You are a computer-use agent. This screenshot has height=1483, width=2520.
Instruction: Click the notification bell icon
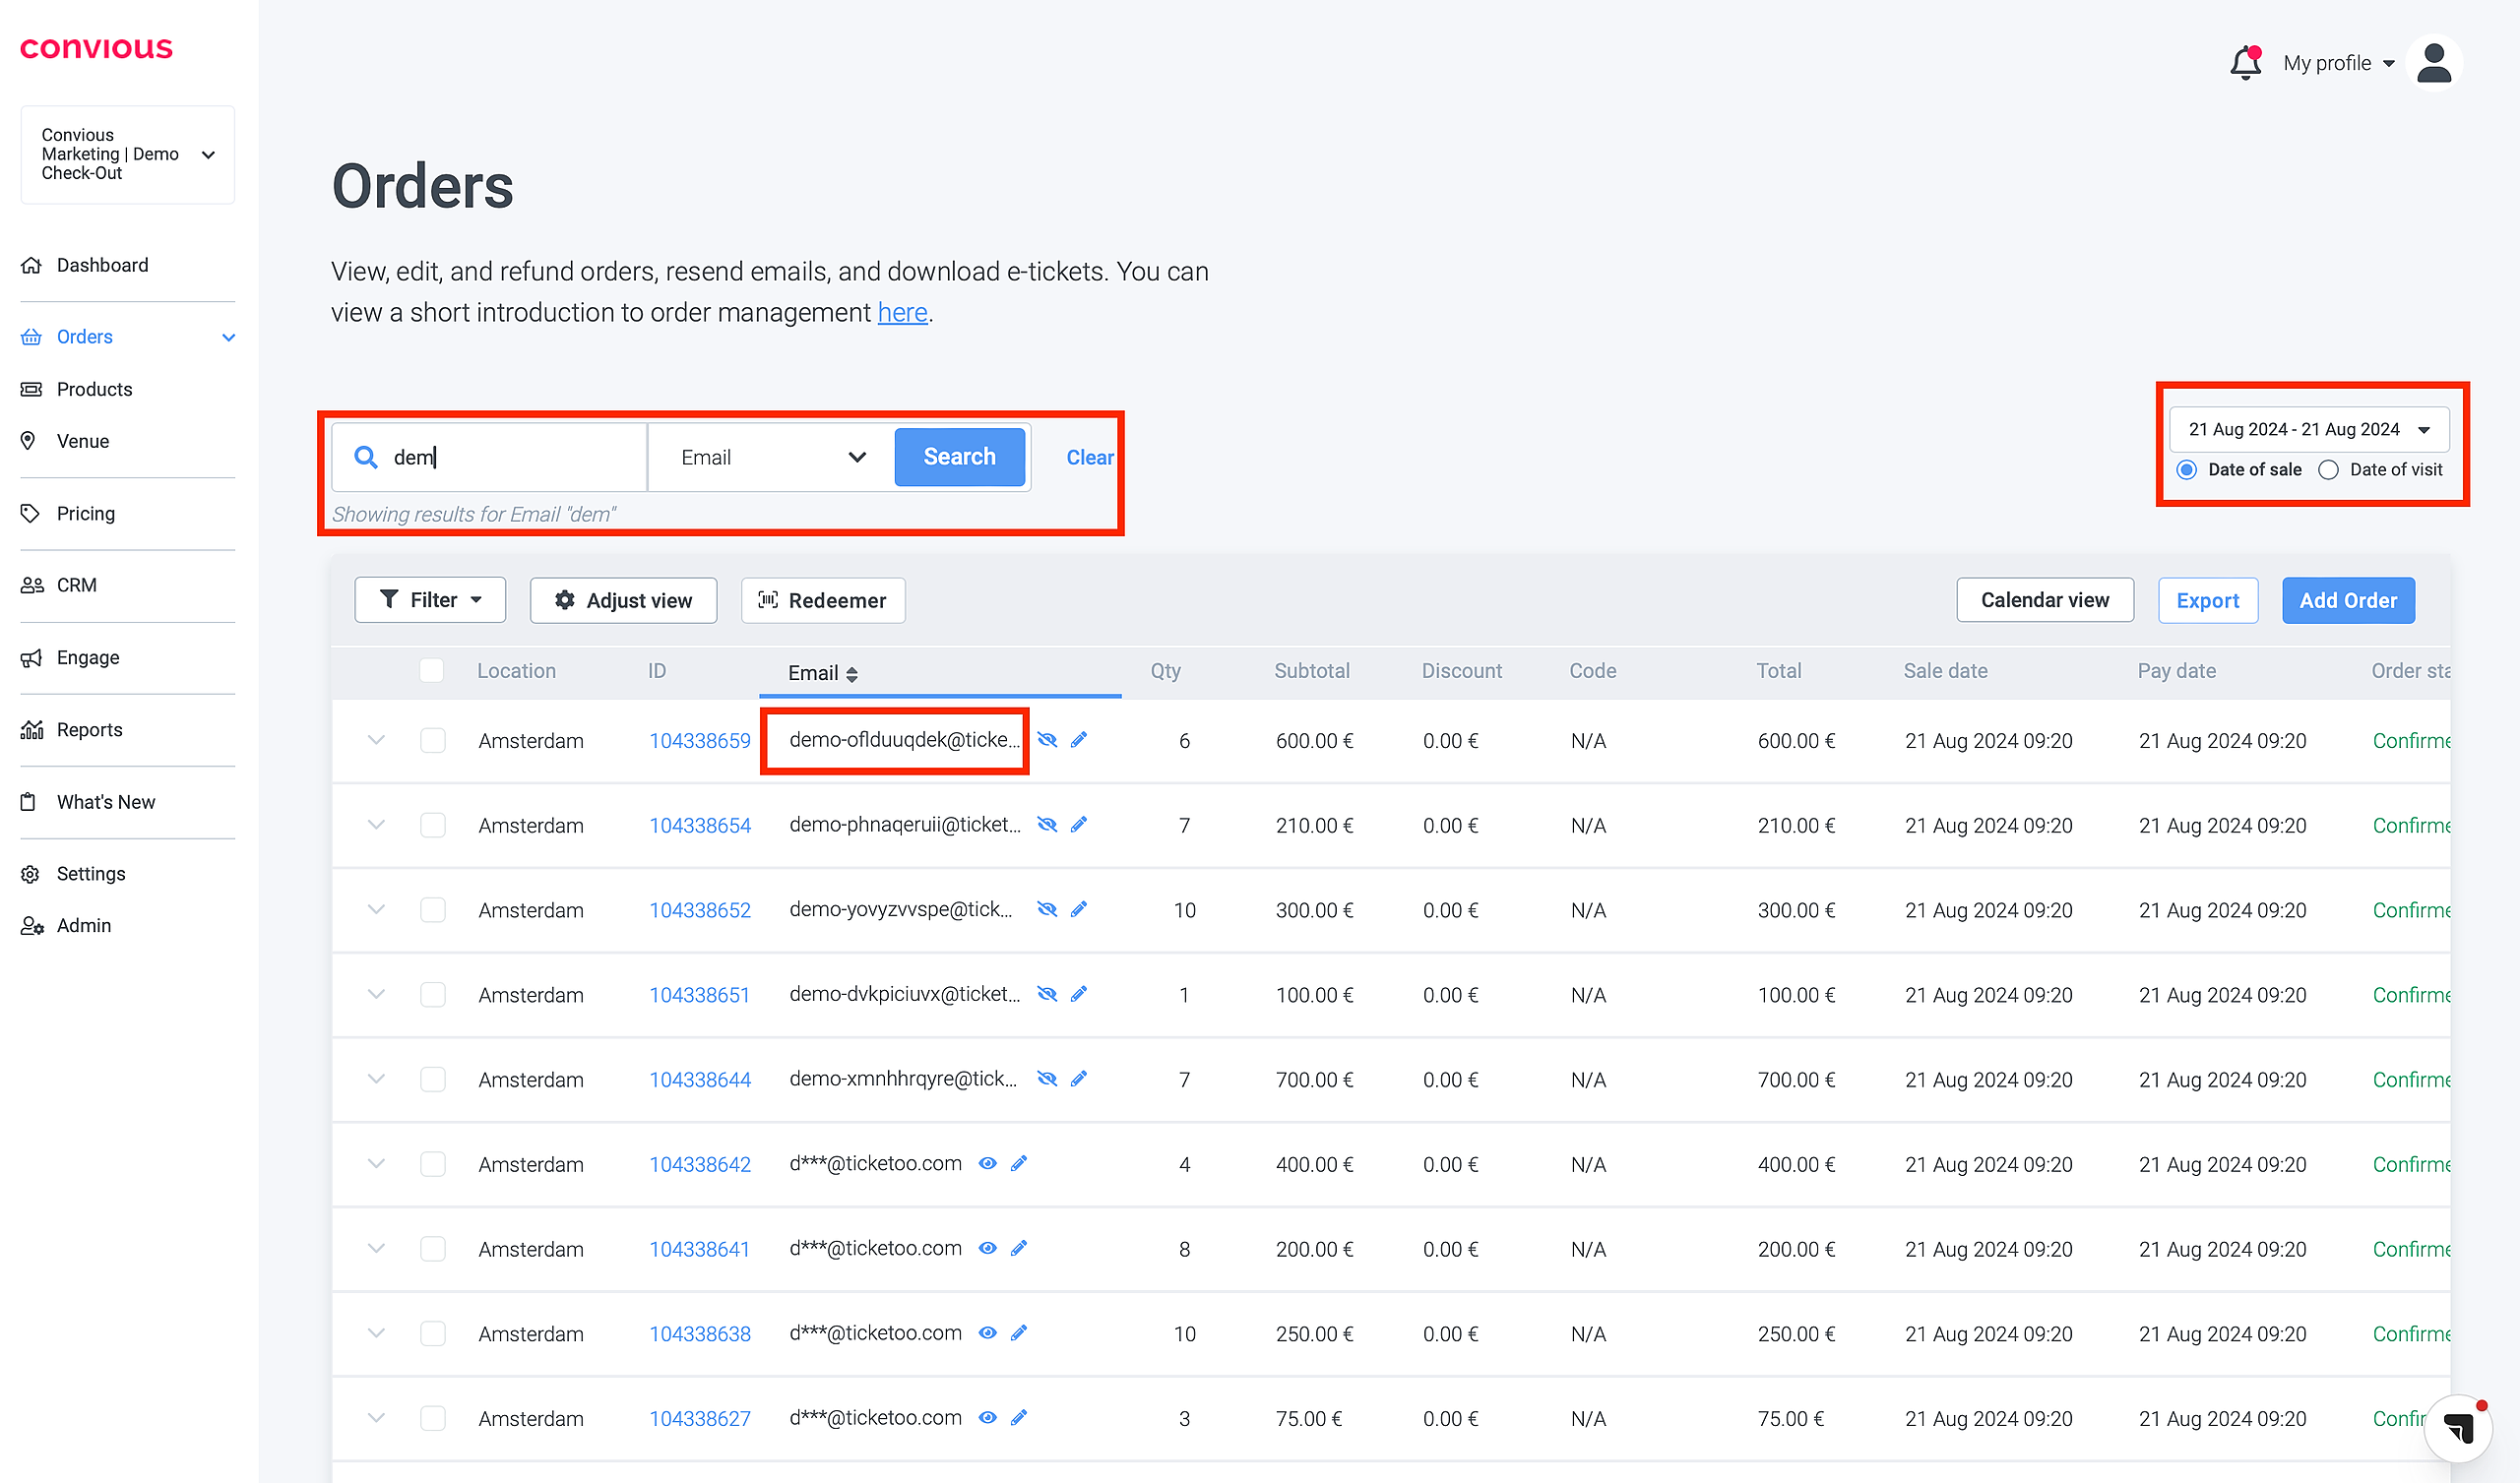pyautogui.click(x=2245, y=63)
